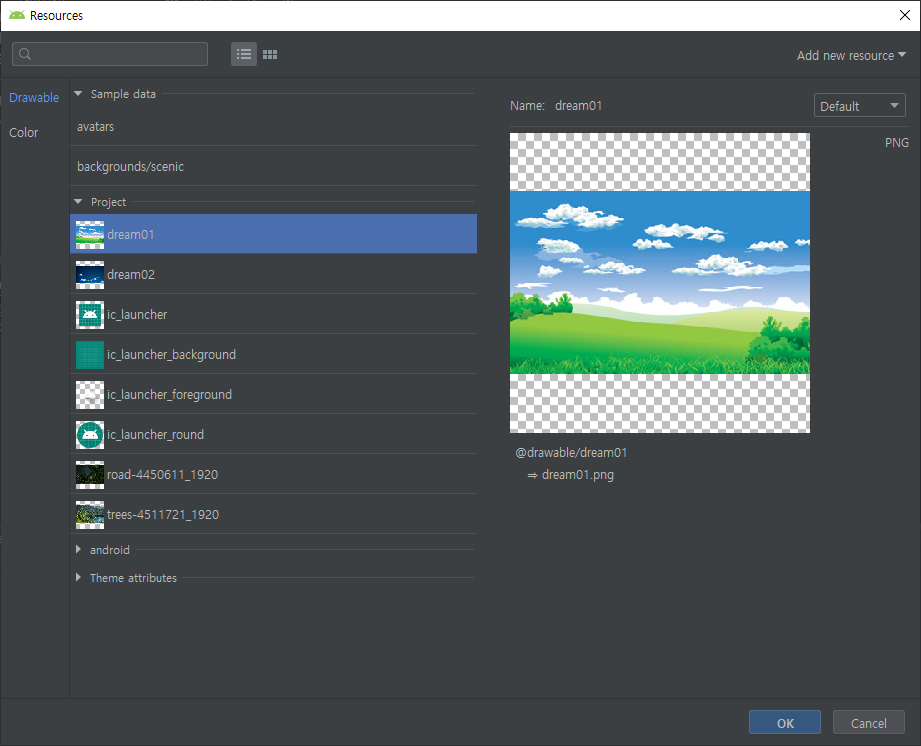Click the PNG format label
921x746 pixels.
(x=896, y=143)
